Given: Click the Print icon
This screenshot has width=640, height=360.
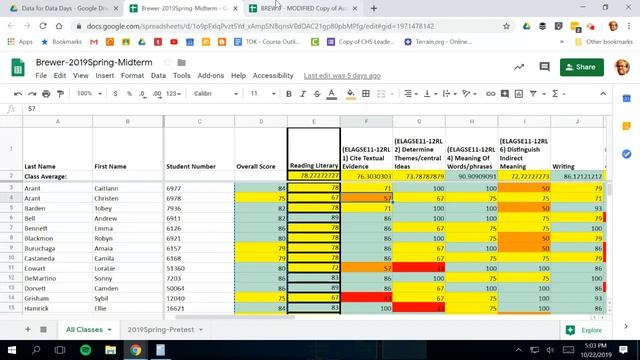Looking at the screenshot, I should (x=46, y=94).
